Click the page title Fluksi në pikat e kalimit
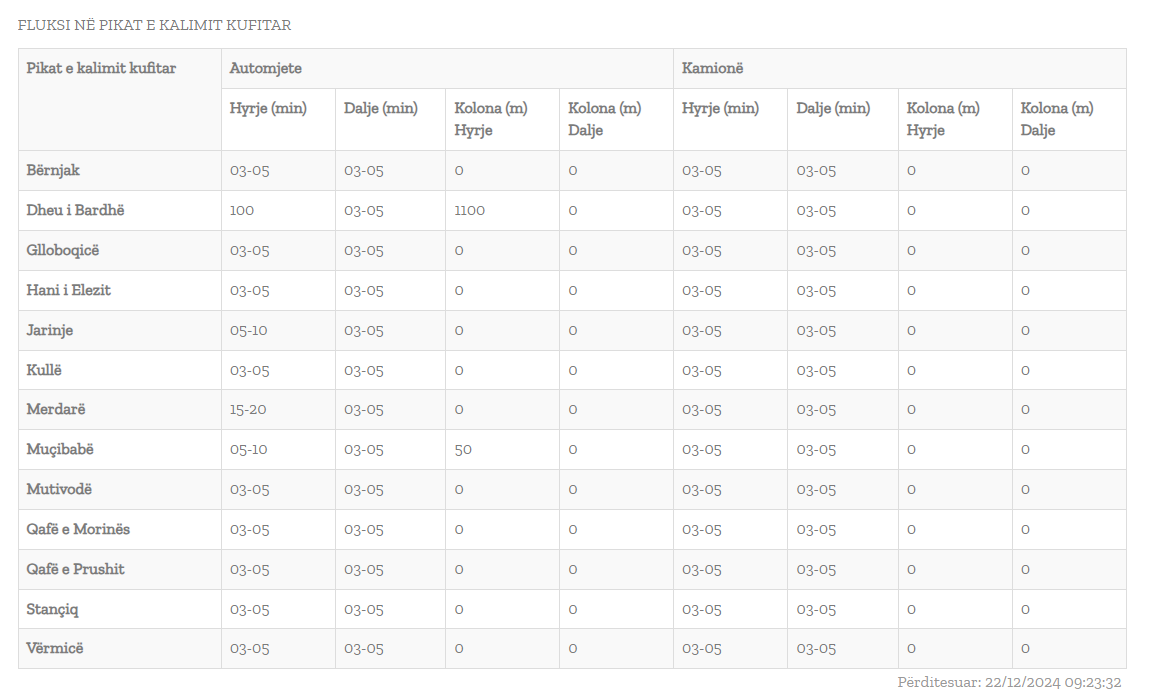This screenshot has width=1157, height=700. (154, 25)
